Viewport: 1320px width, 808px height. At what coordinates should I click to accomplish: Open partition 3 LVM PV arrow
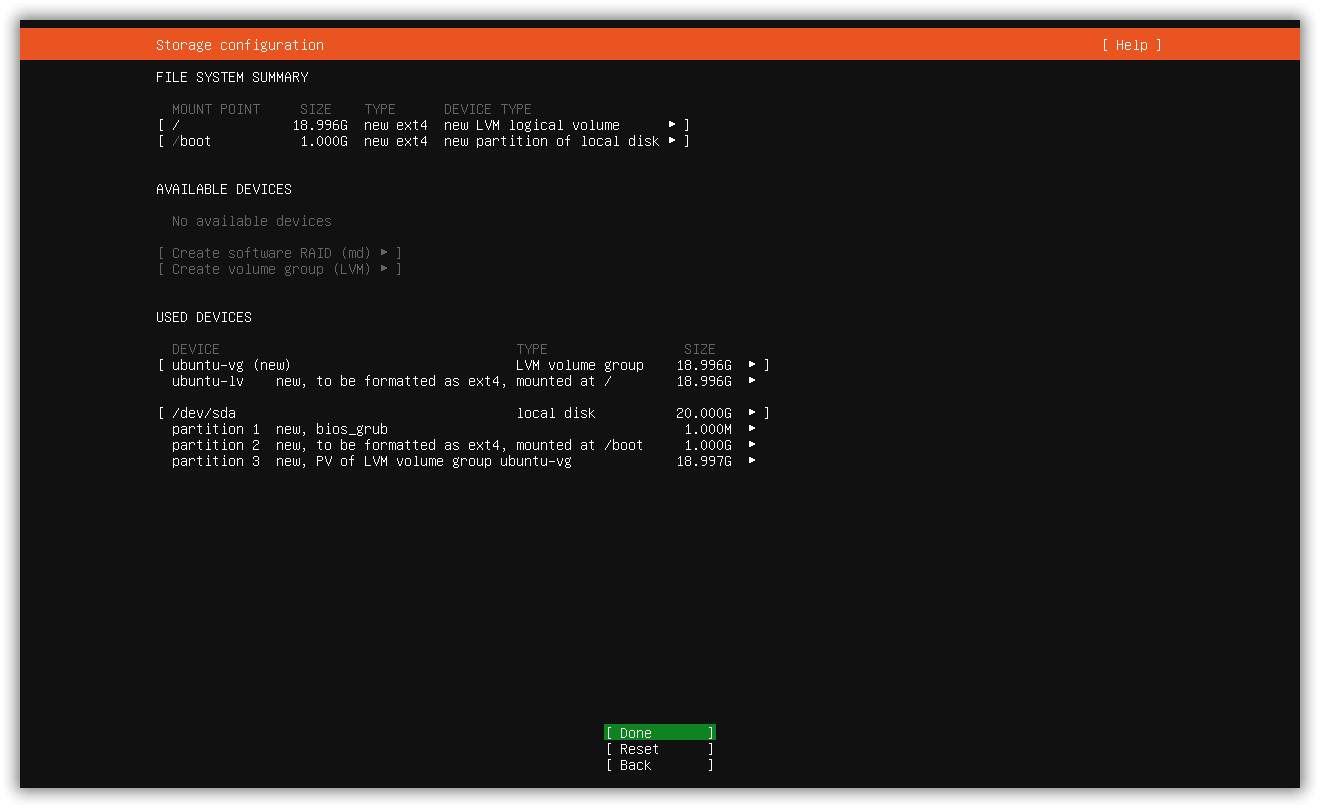752,461
